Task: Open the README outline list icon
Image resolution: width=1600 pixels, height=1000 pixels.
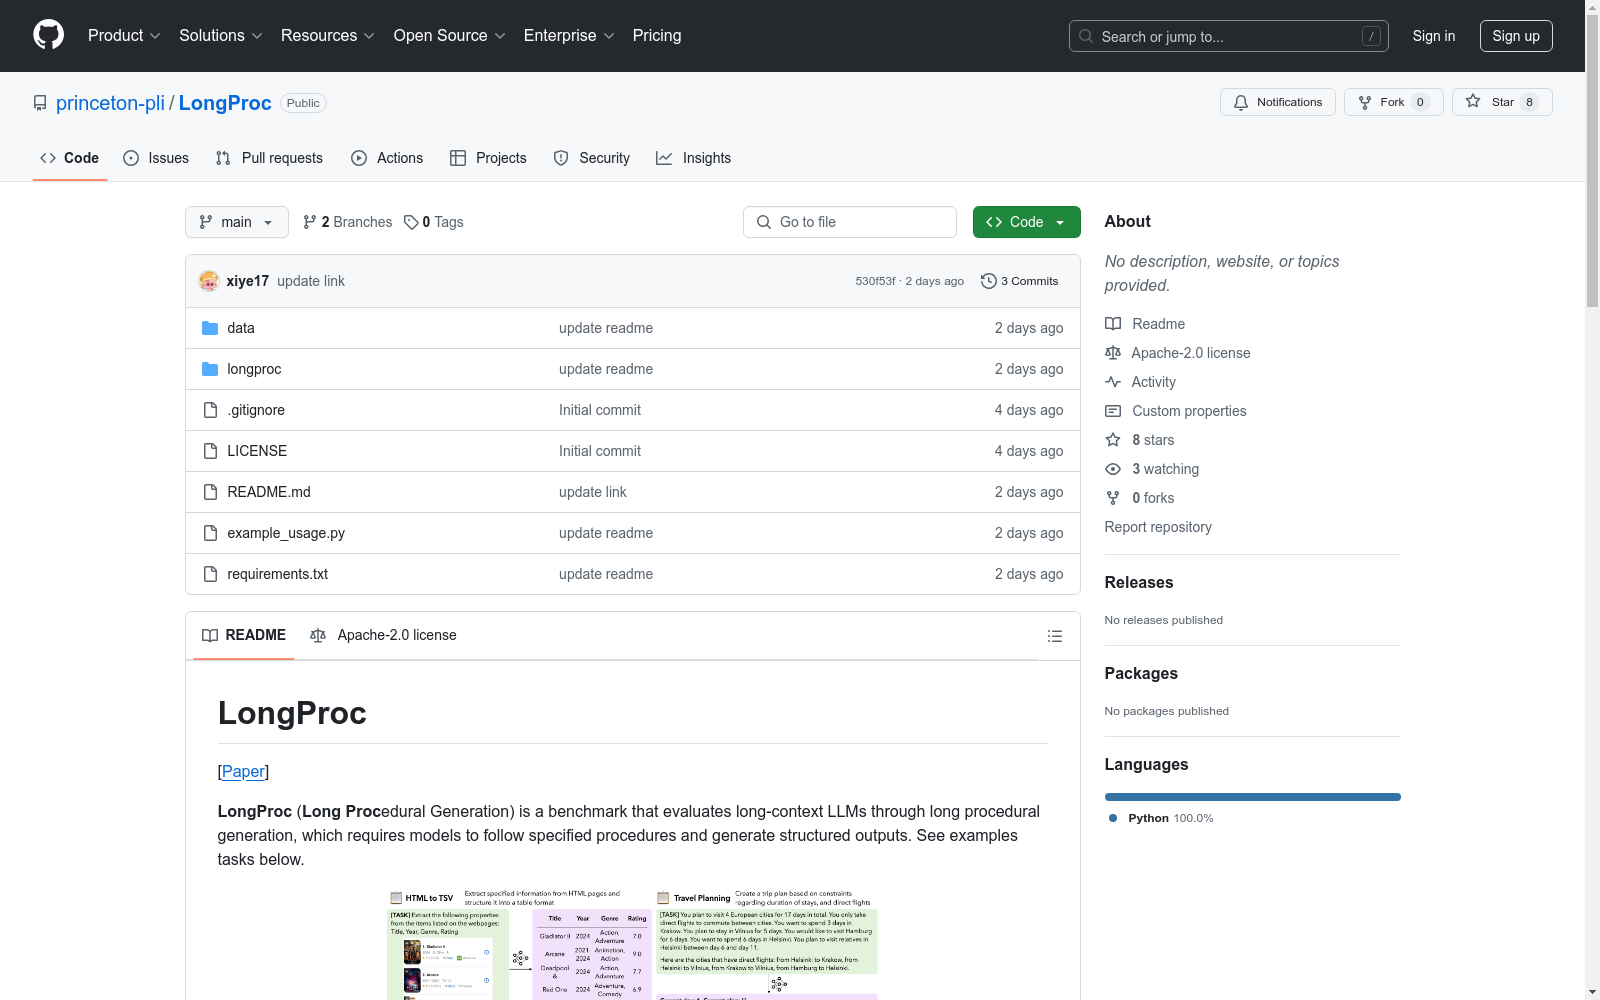Action: click(x=1055, y=636)
